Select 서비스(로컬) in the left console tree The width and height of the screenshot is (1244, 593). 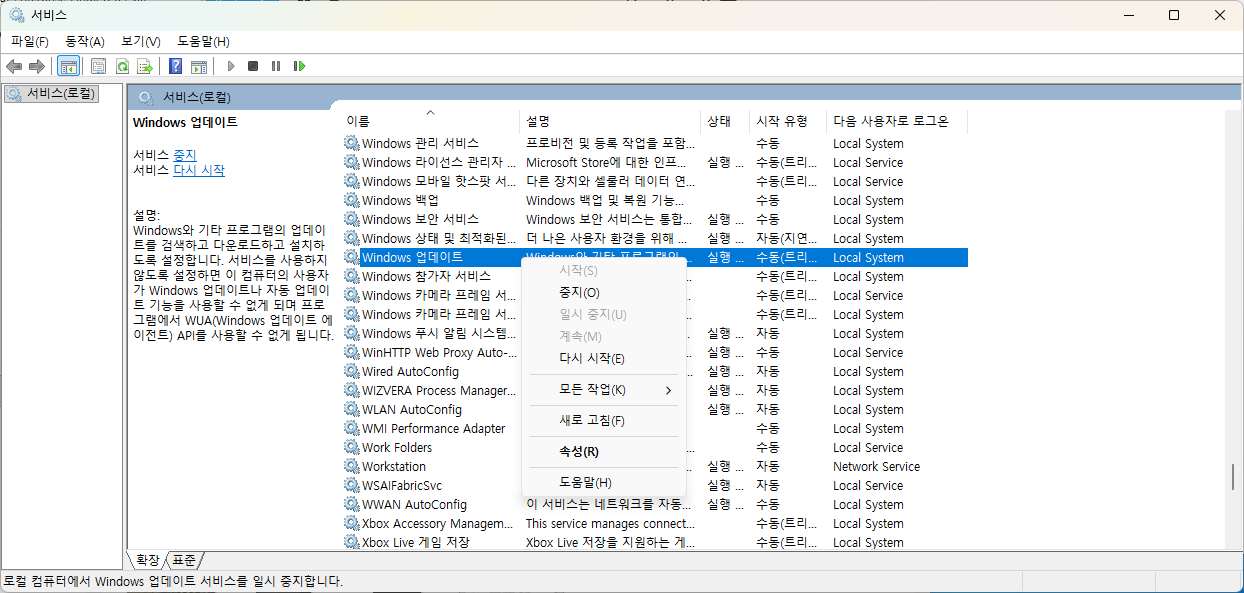[x=51, y=93]
